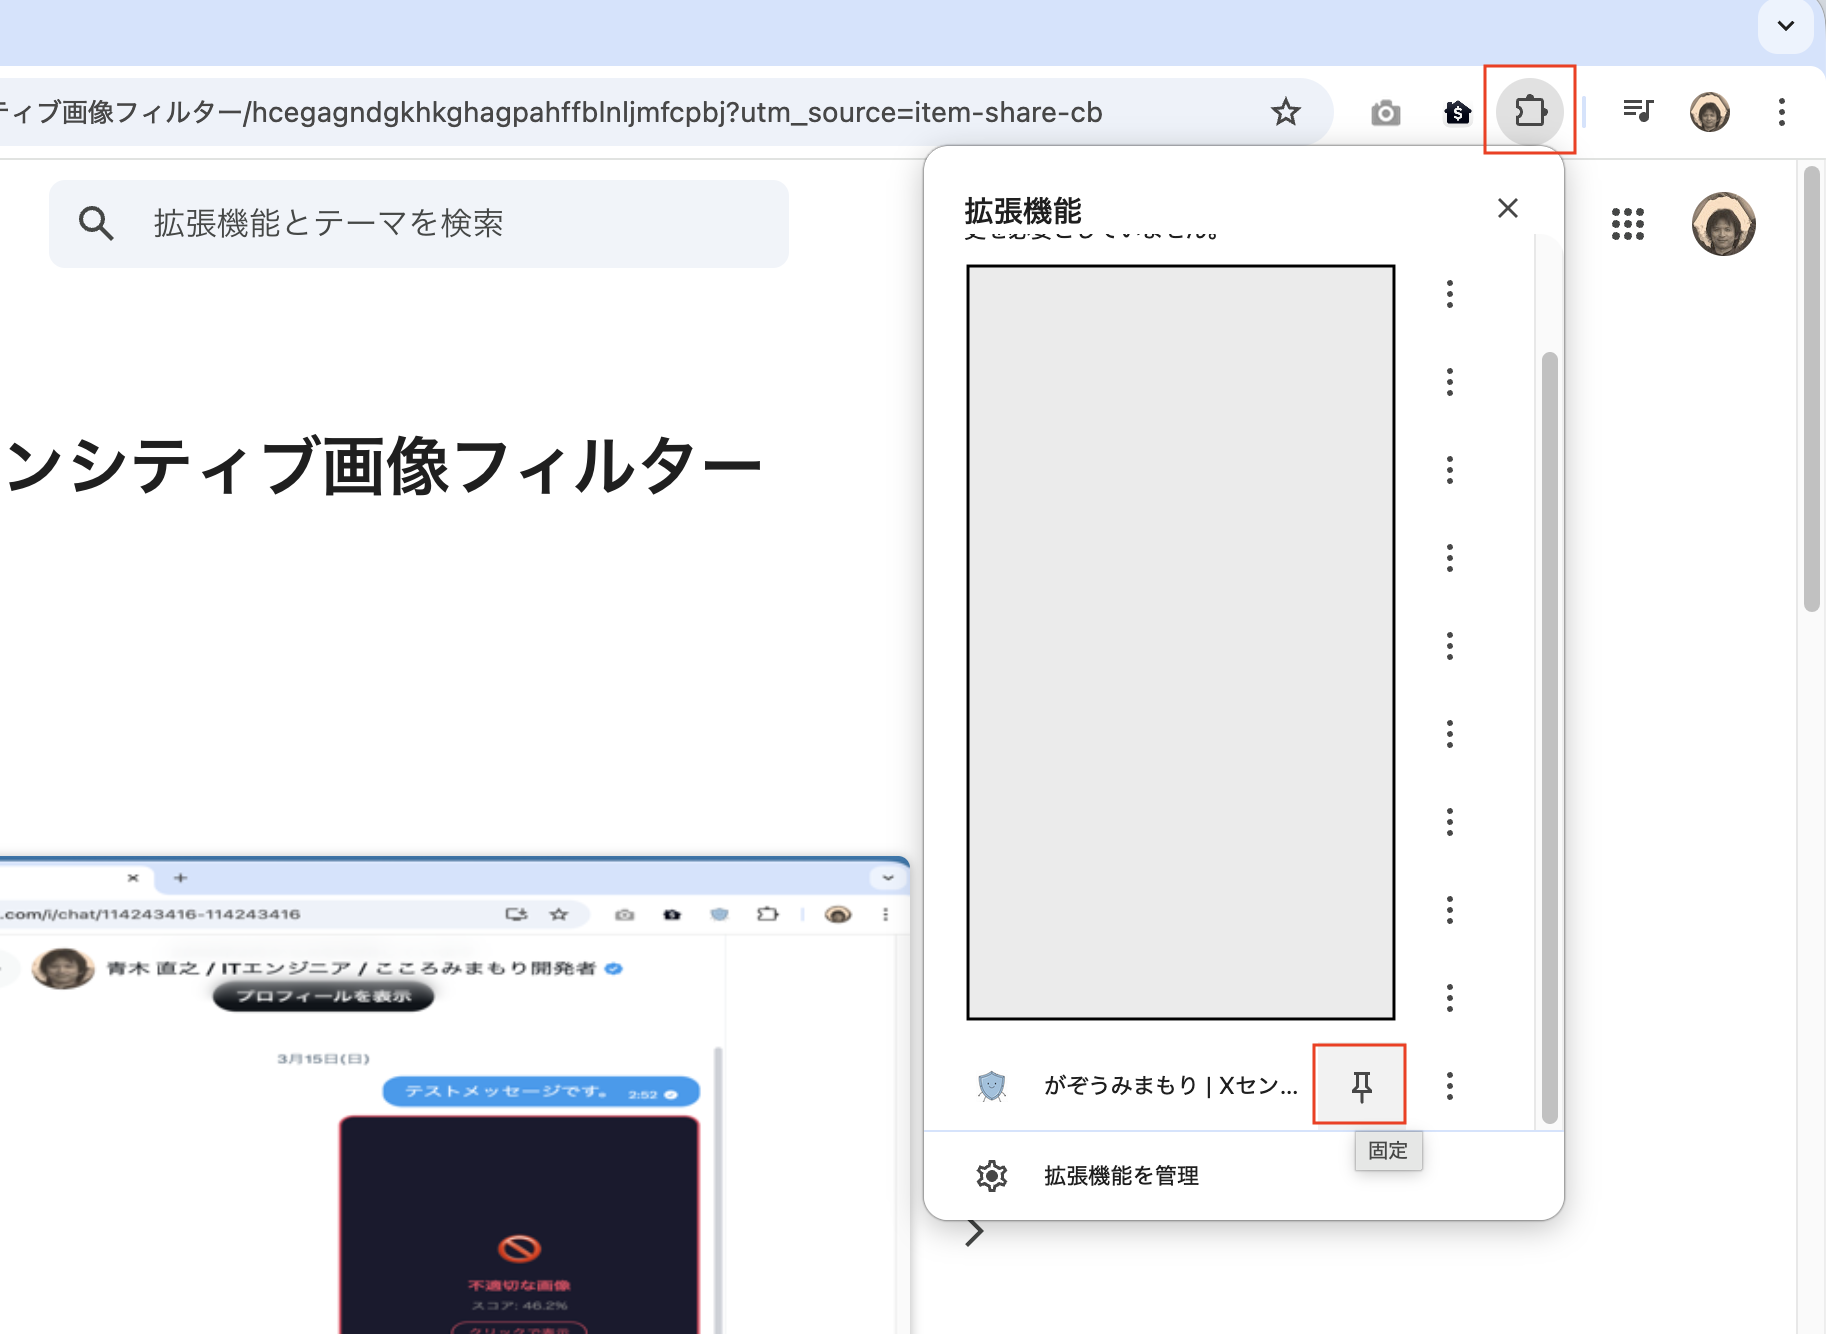Viewport: 1826px width, 1334px height.
Task: Expand the arrow at bottom of extensions popup
Action: point(974,1232)
